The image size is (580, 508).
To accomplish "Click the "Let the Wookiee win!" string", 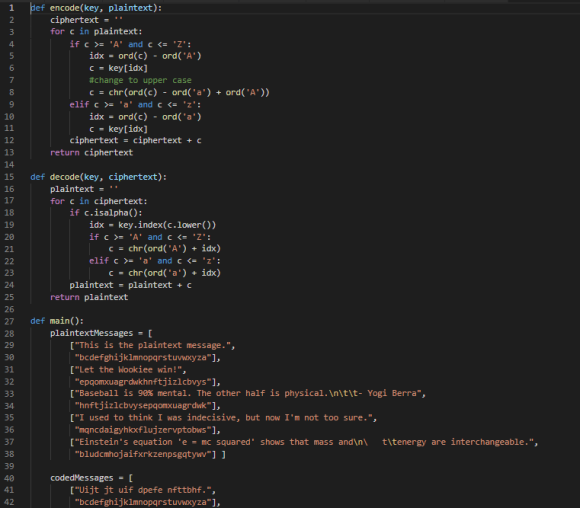I will [x=128, y=370].
